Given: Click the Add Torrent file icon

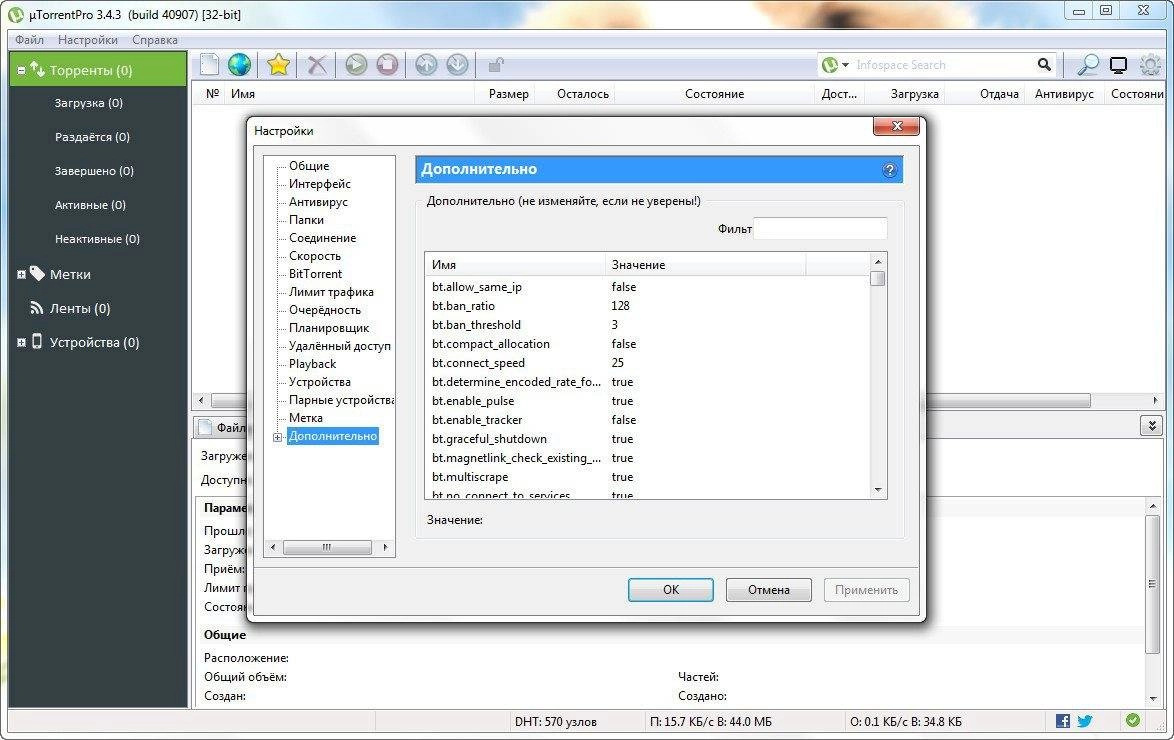Looking at the screenshot, I should (x=210, y=65).
